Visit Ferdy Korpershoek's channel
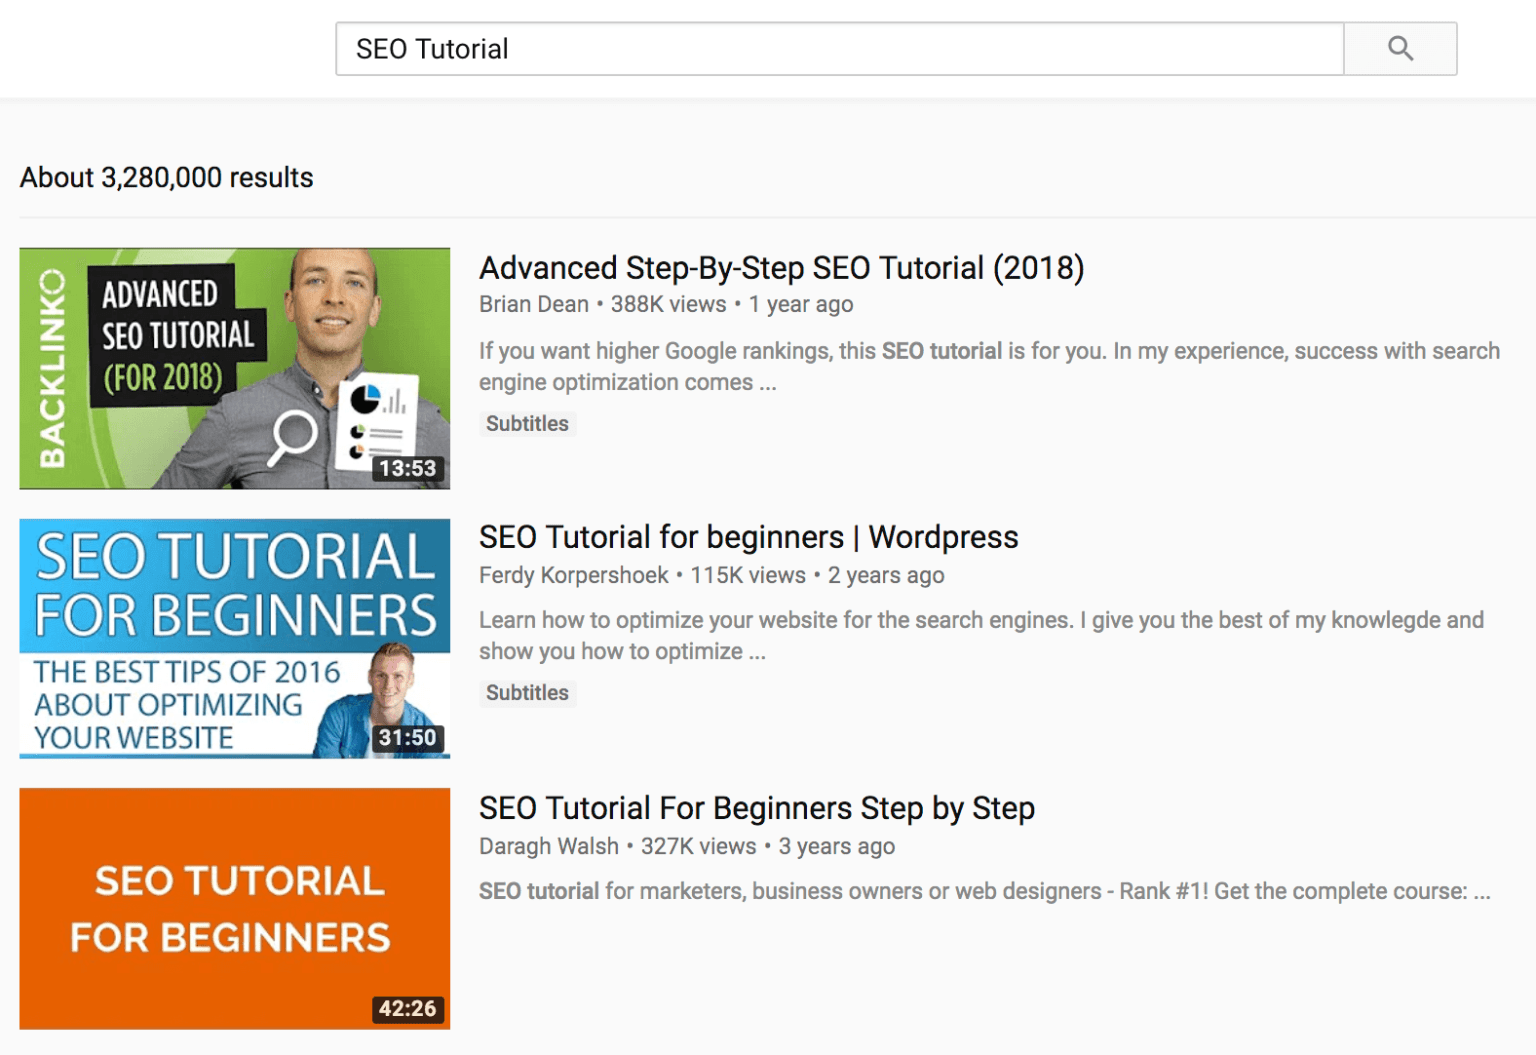 click(x=572, y=575)
